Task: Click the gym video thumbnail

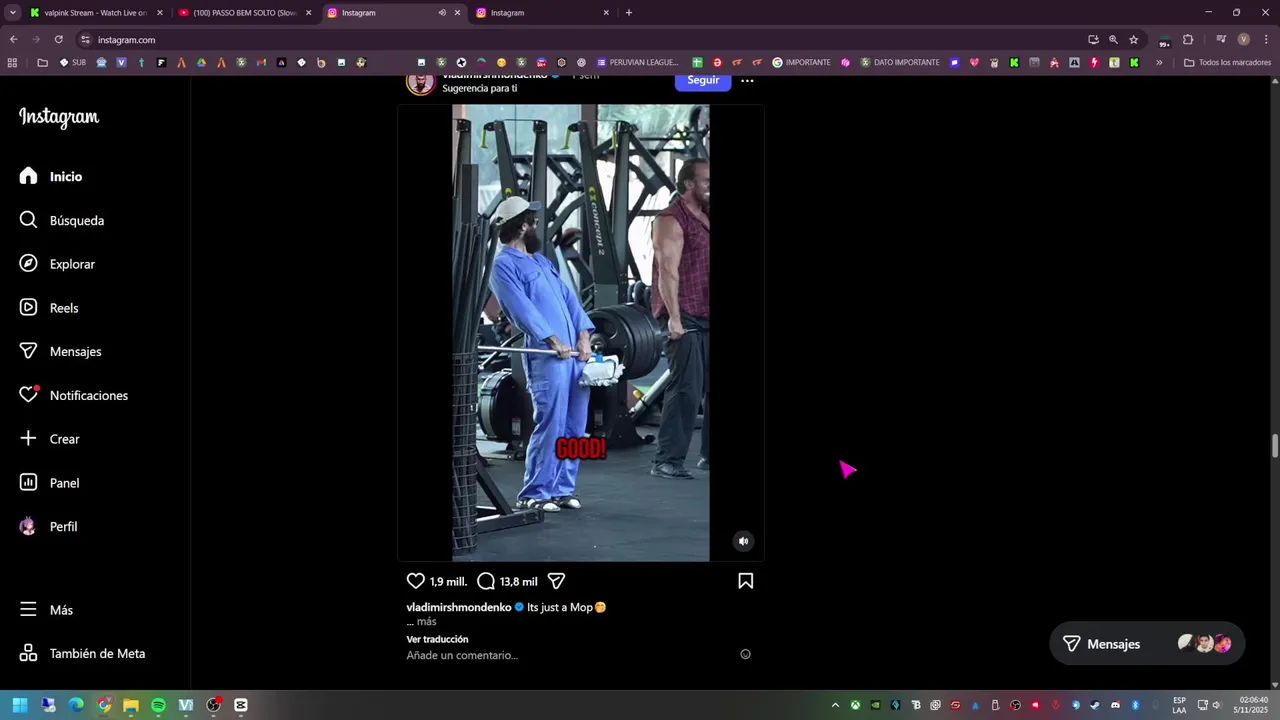Action: [581, 333]
